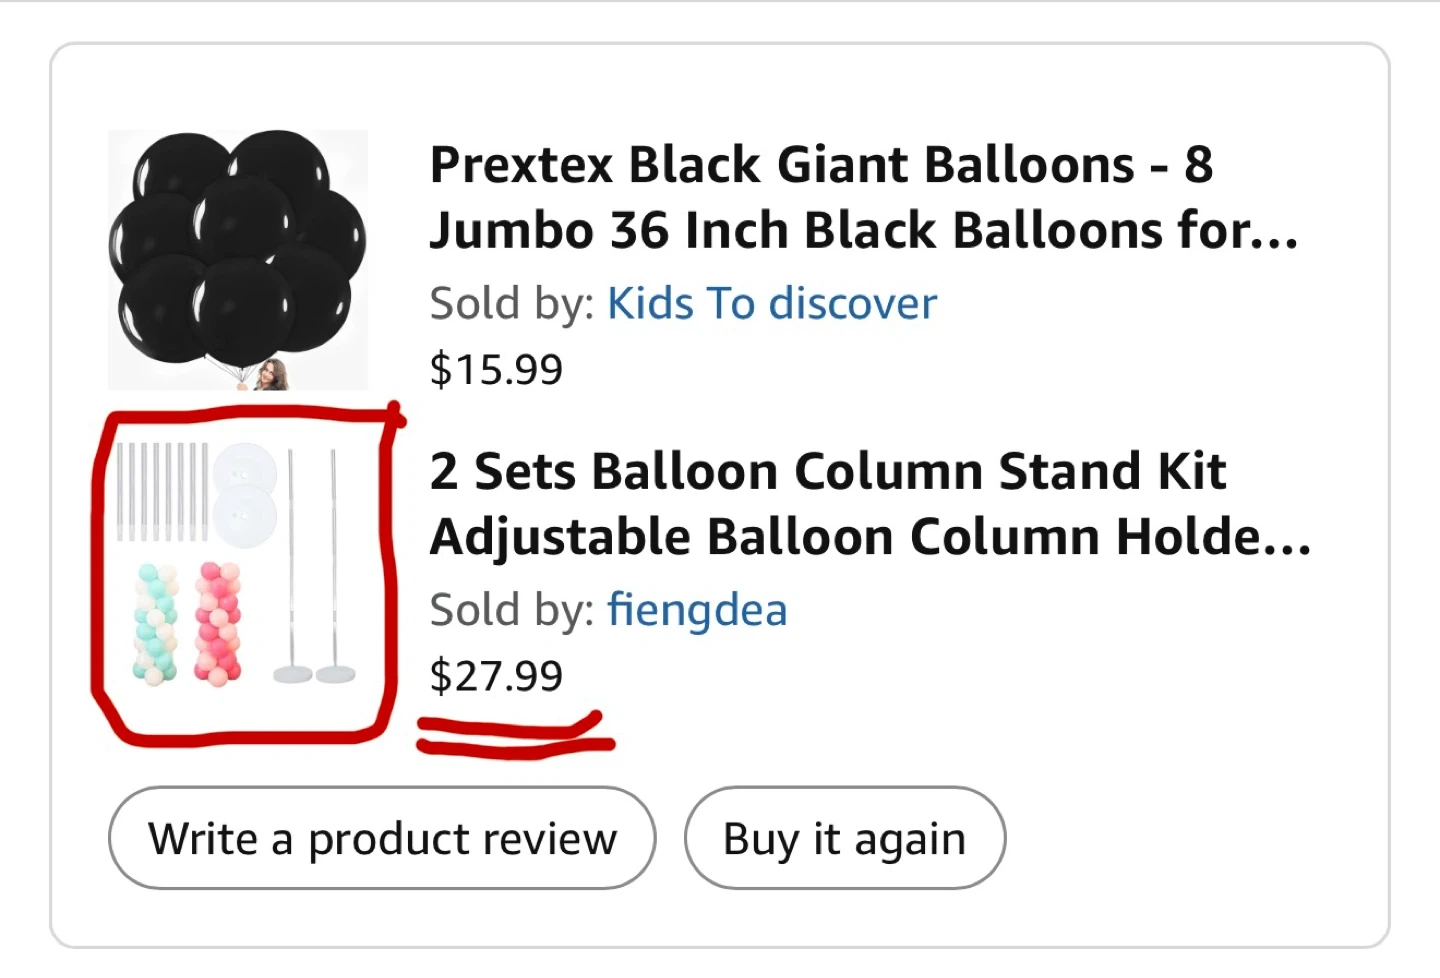
Task: Click the teal balloon column in kit image
Action: tap(156, 624)
